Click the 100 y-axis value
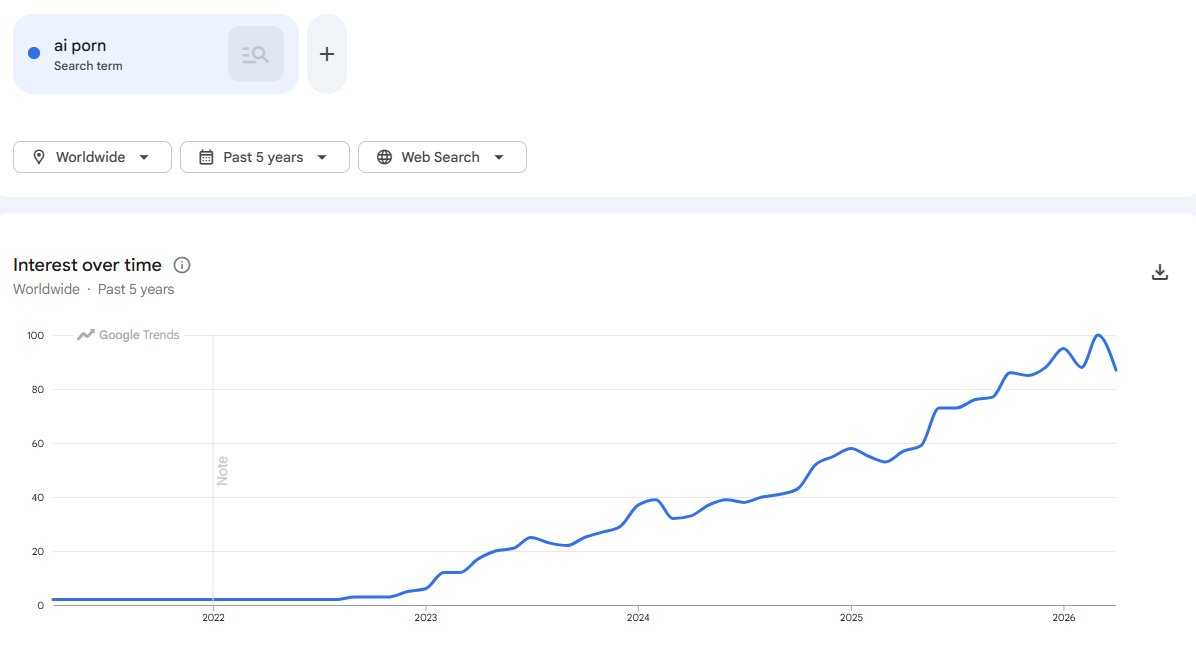The width and height of the screenshot is (1196, 654). click(35, 336)
